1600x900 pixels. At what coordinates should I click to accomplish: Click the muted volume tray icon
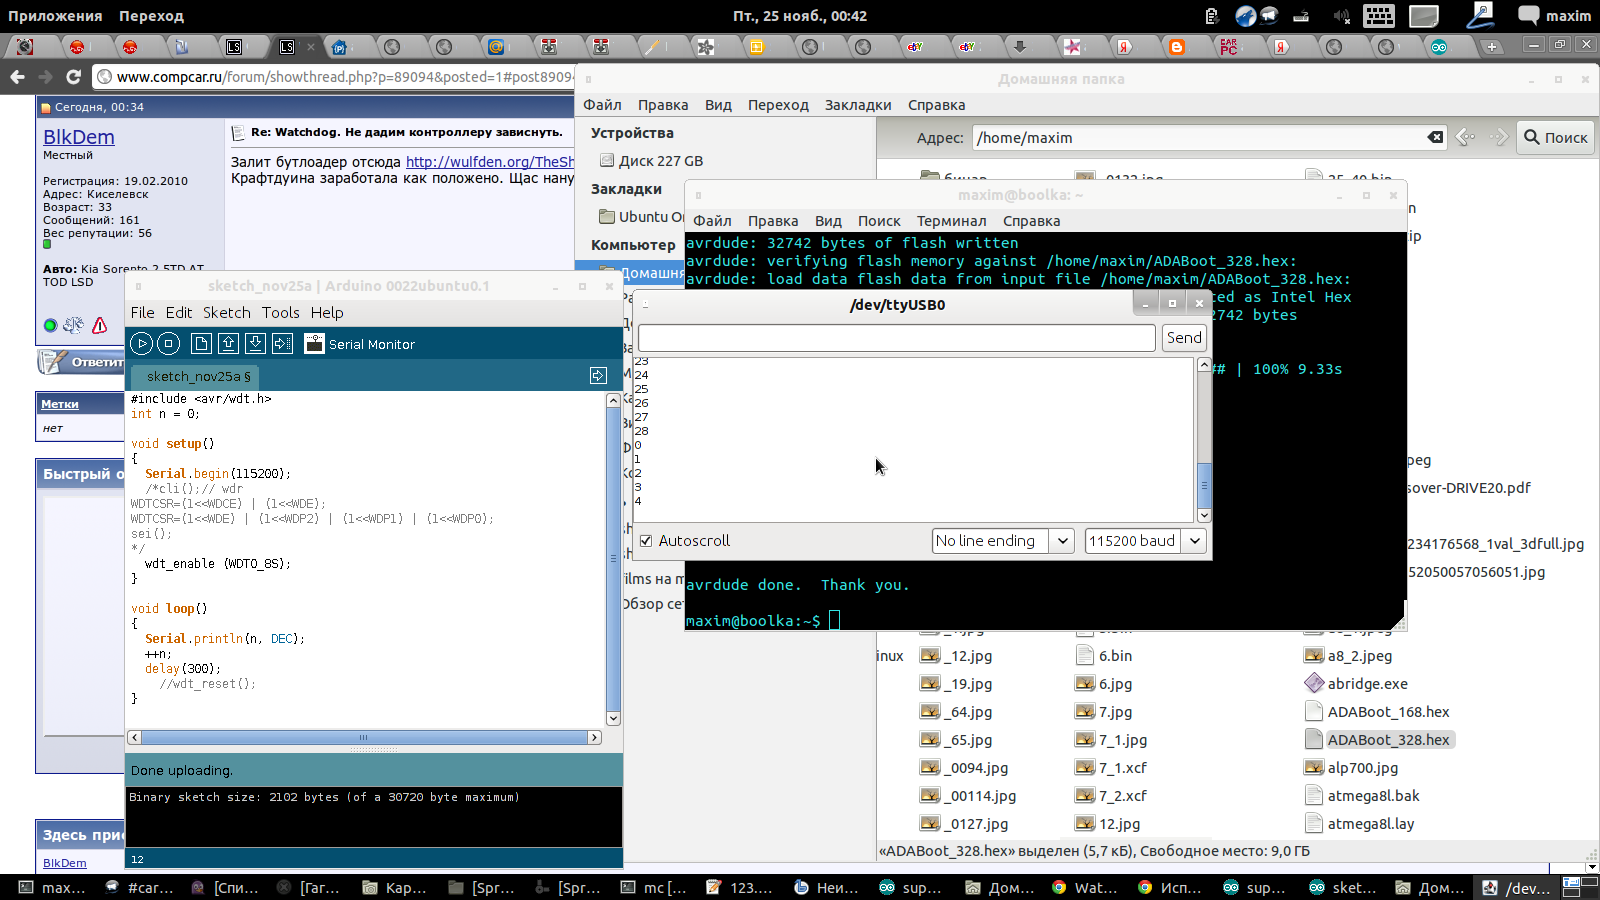(1341, 16)
